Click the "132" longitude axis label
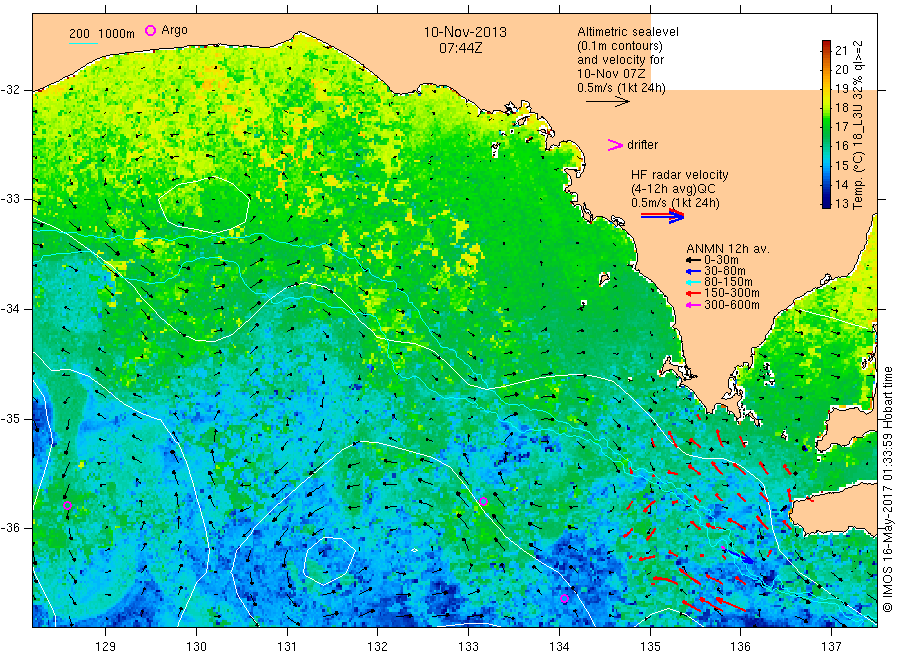Image resolution: width=900 pixels, height=660 pixels. click(x=378, y=647)
